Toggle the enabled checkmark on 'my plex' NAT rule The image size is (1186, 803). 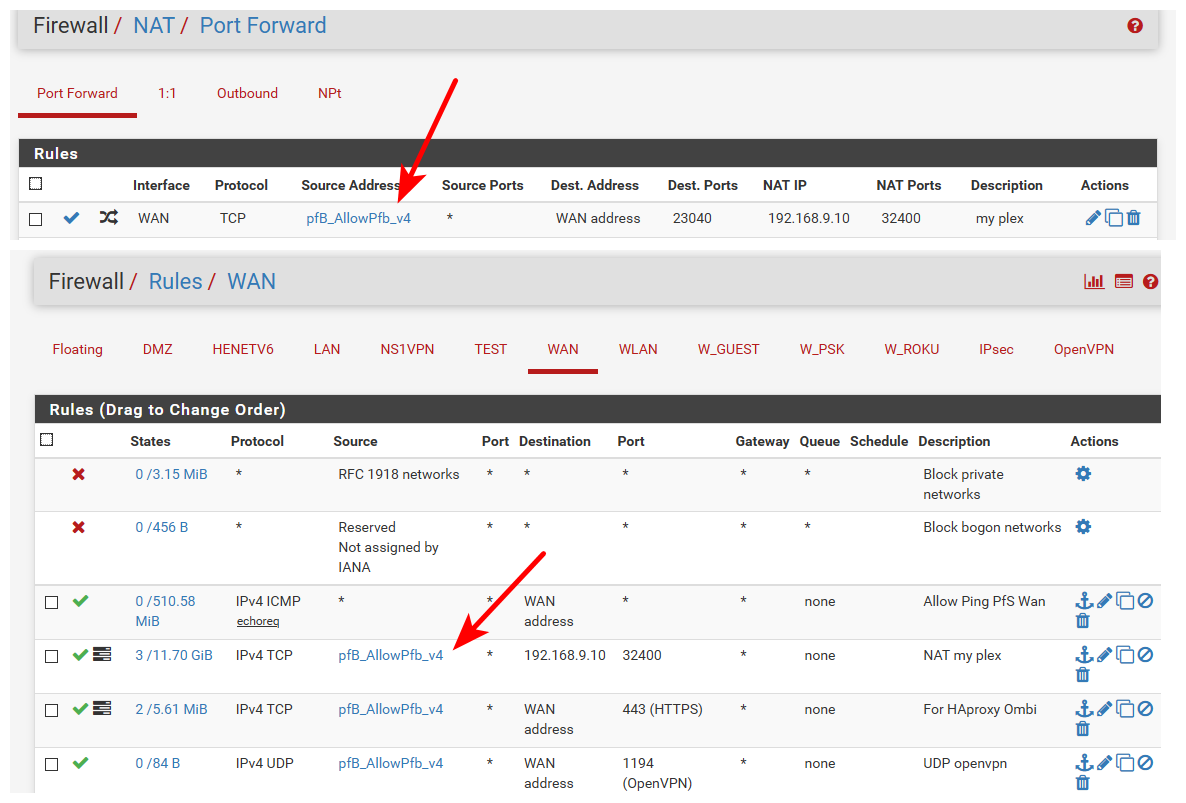[71, 218]
